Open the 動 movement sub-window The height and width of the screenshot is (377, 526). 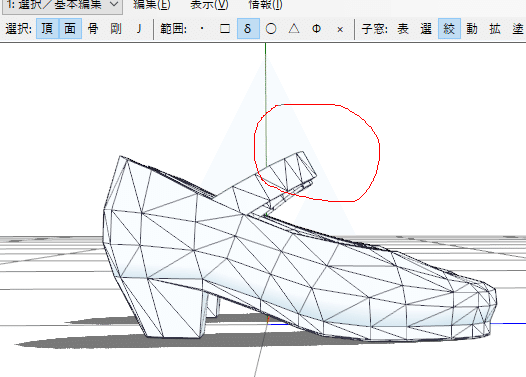click(x=472, y=29)
